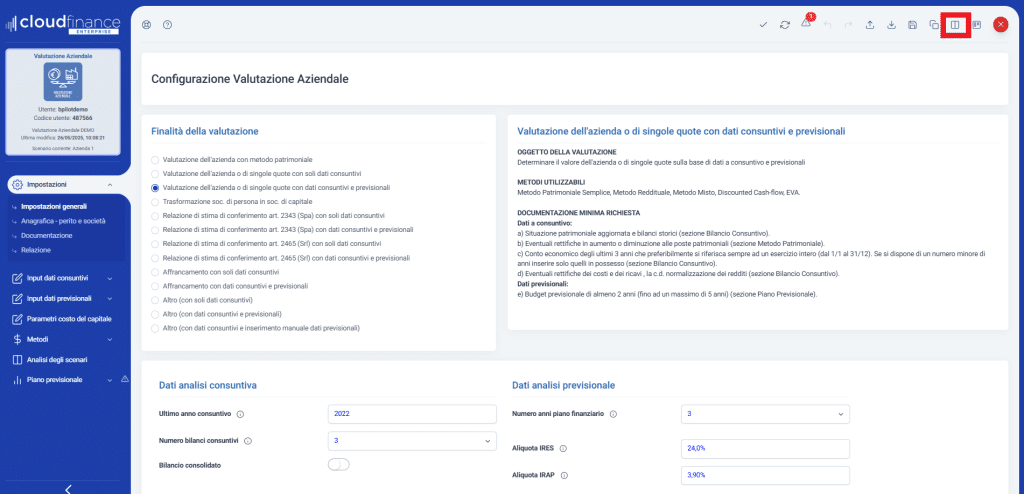Open Documentazione submenu item
This screenshot has height=494, width=1024.
pyautogui.click(x=46, y=235)
